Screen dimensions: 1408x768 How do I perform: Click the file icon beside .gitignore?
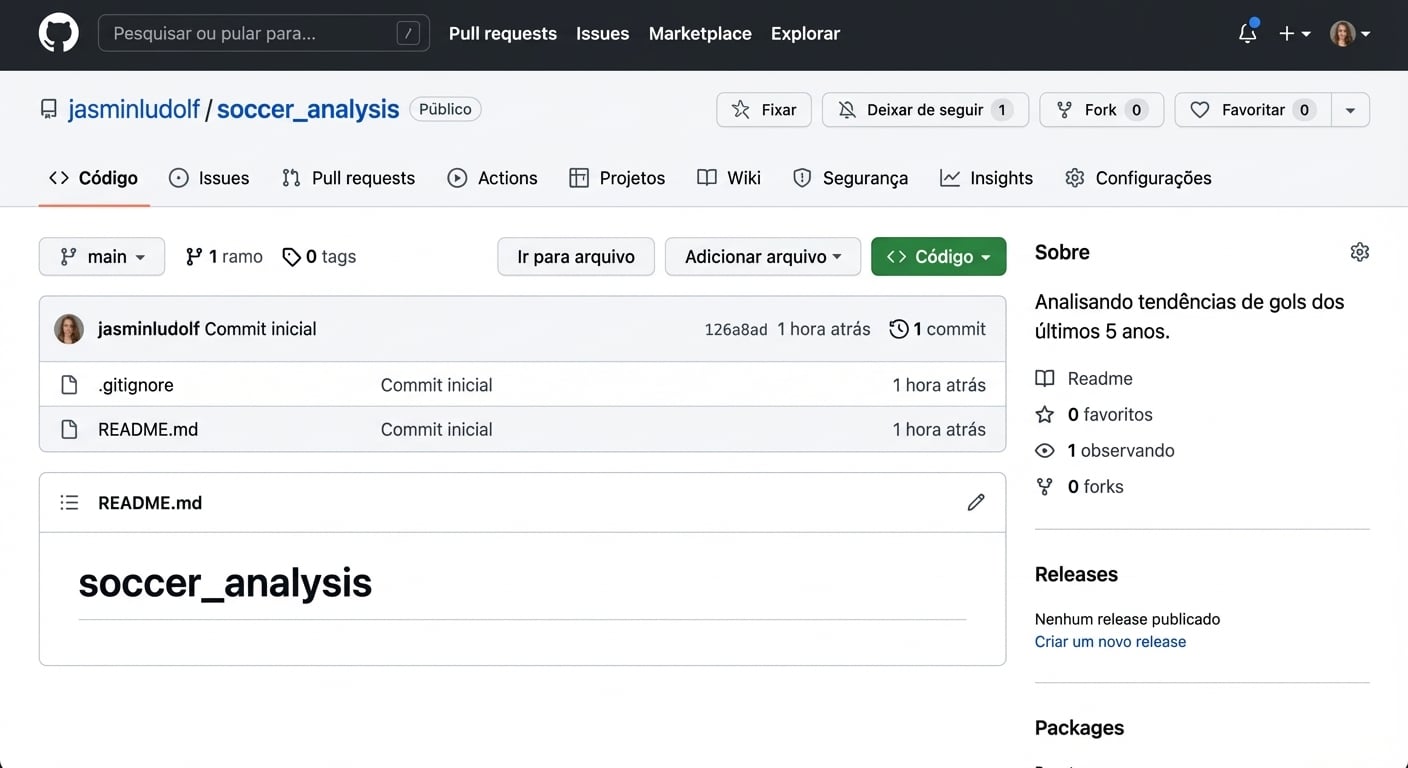pyautogui.click(x=69, y=385)
